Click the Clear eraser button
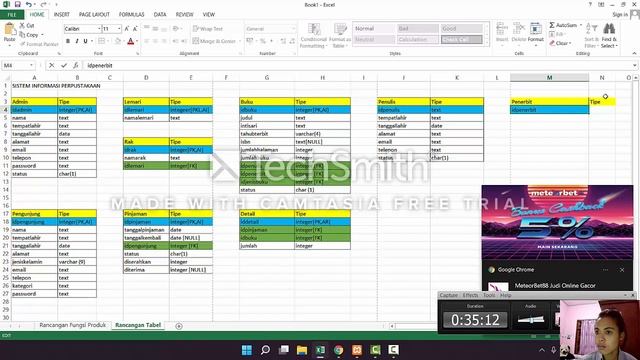This screenshot has width=640, height=360. 559,43
